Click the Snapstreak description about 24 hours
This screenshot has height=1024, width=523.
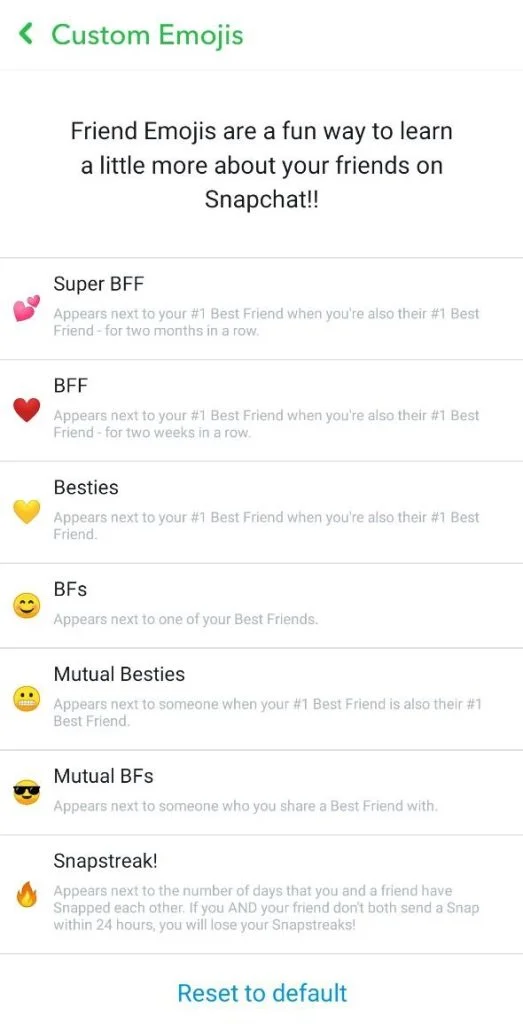[x=266, y=908]
